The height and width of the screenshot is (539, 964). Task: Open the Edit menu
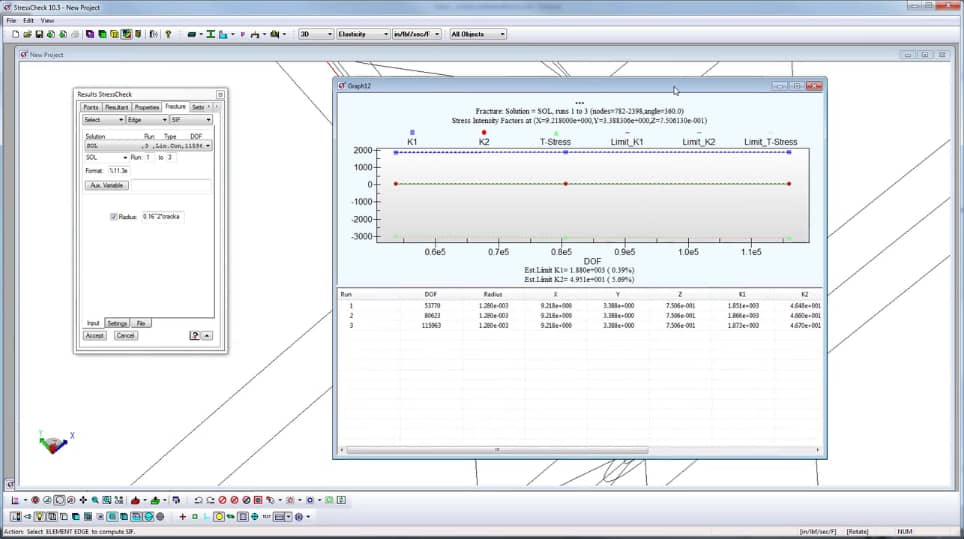click(x=28, y=20)
